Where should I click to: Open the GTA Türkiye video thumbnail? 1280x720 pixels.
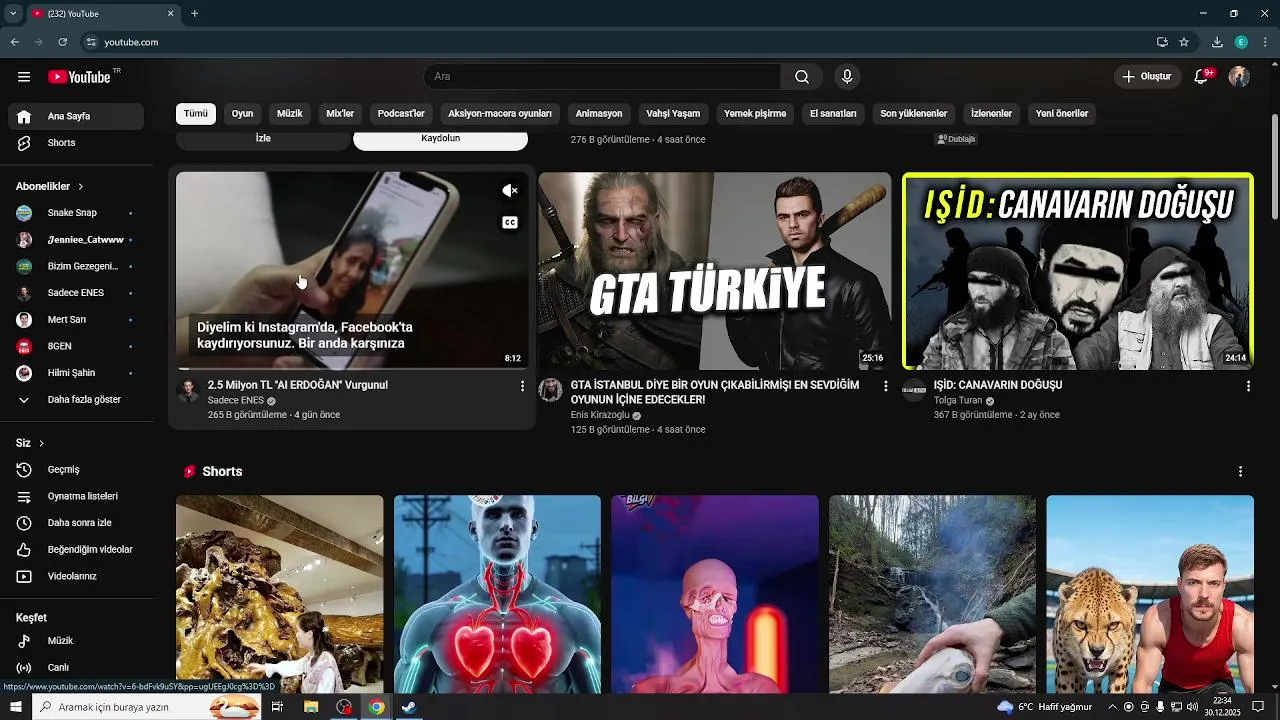click(714, 271)
